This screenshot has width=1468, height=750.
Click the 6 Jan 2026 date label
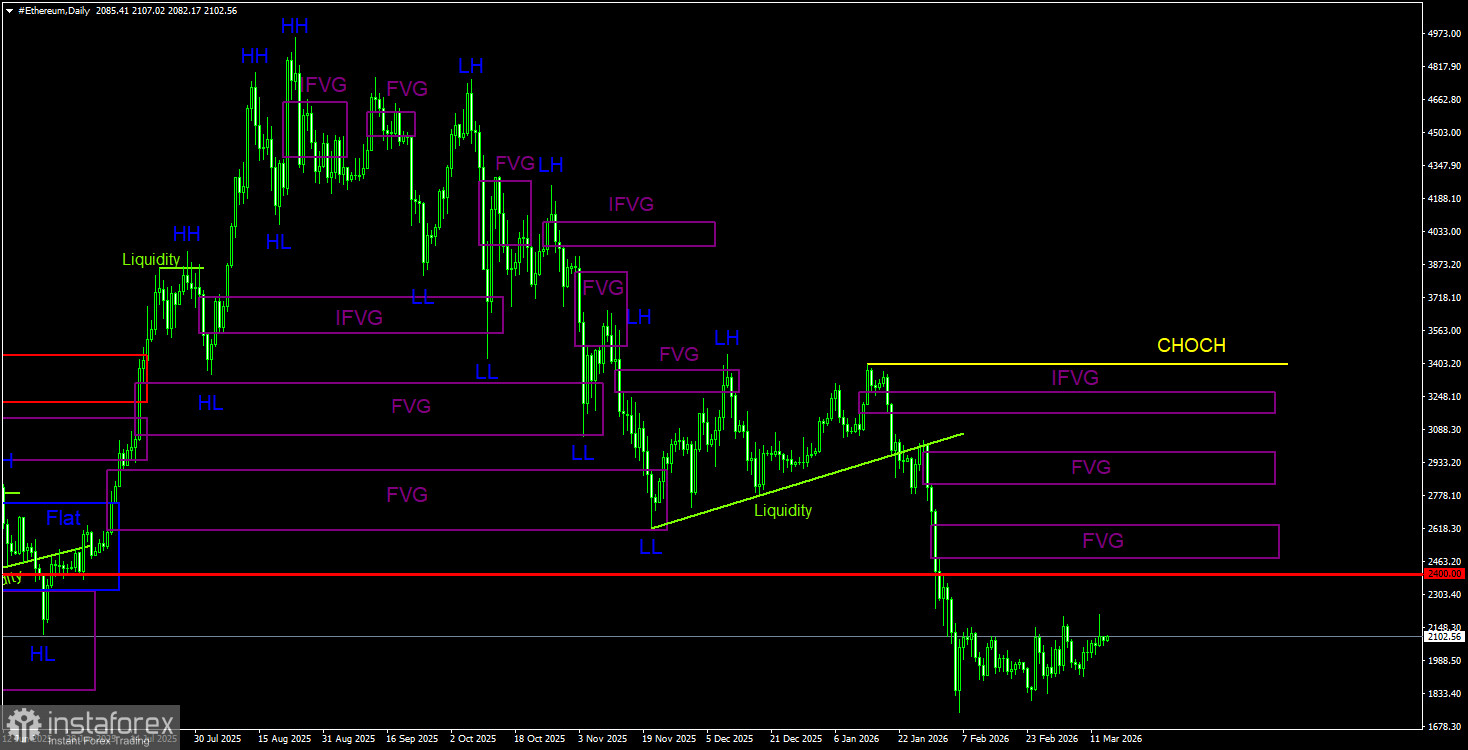[857, 739]
